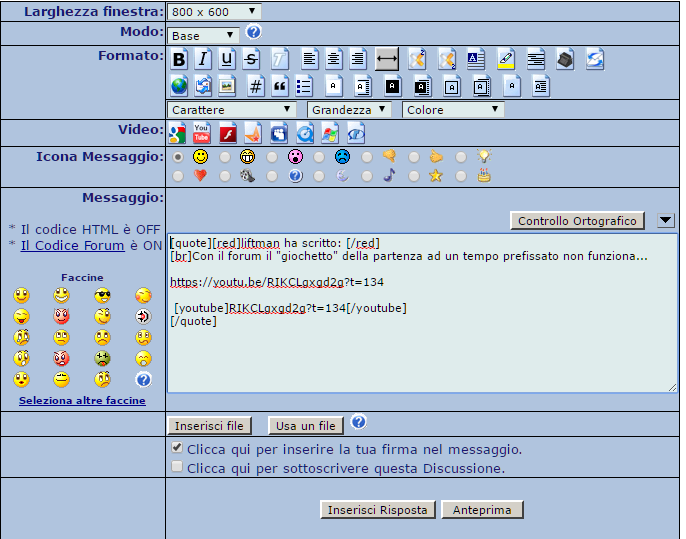The image size is (686, 539).
Task: Open the Larghezza finestra 800 x 600 dropdown
Action: click(x=214, y=12)
